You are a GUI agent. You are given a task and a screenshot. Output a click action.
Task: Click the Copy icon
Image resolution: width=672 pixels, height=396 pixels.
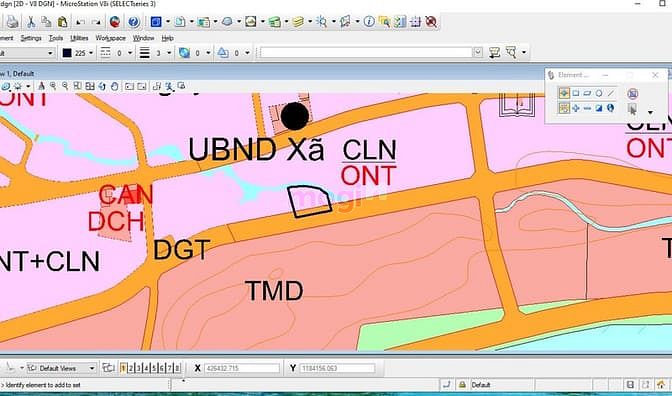coord(46,22)
